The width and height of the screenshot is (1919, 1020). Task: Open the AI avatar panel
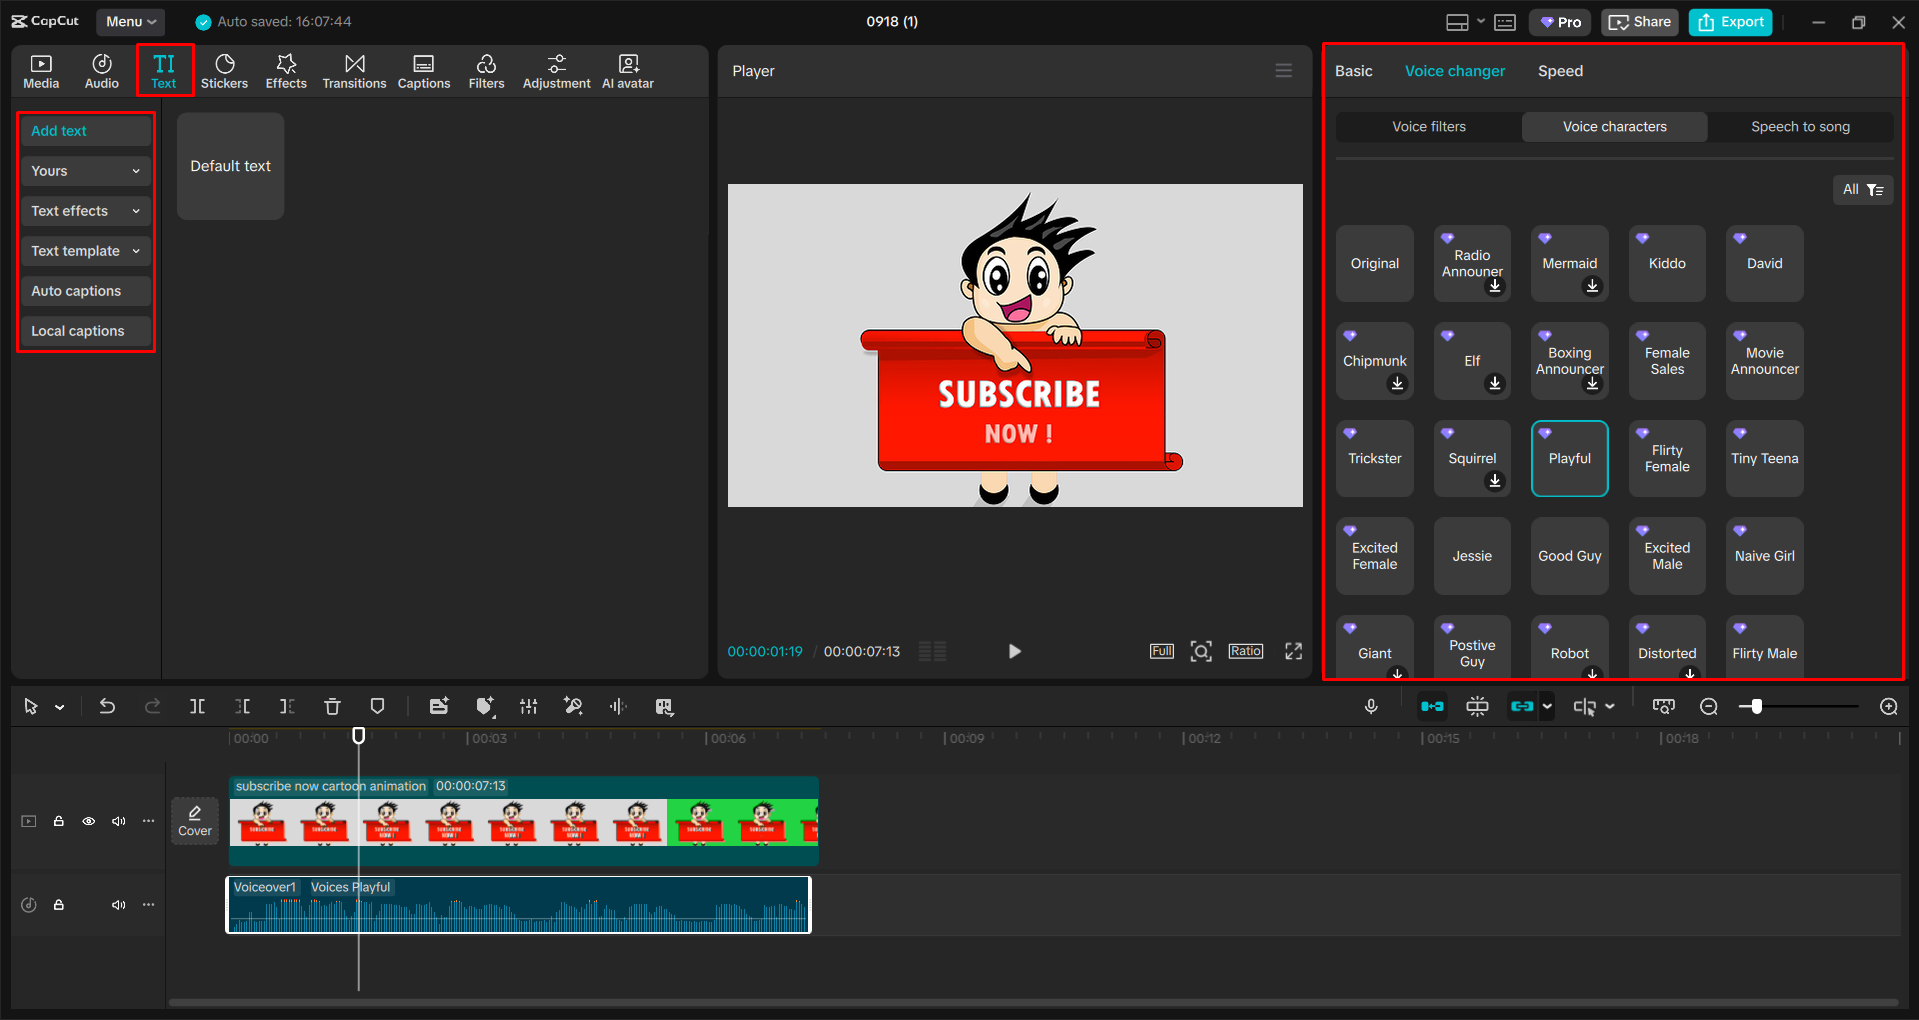[x=627, y=71]
